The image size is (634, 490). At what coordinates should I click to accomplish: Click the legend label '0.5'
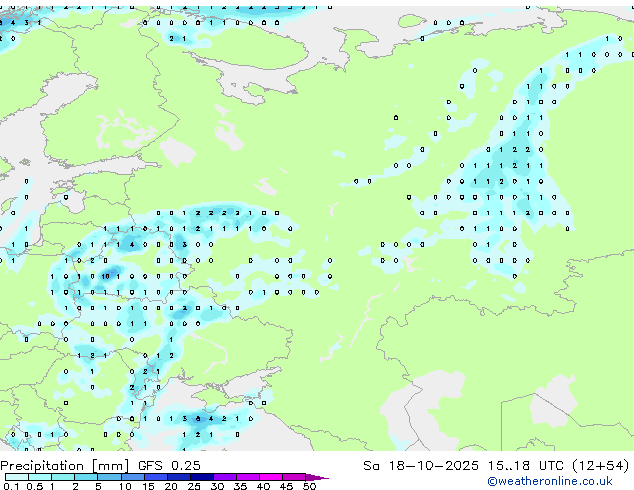click(34, 486)
